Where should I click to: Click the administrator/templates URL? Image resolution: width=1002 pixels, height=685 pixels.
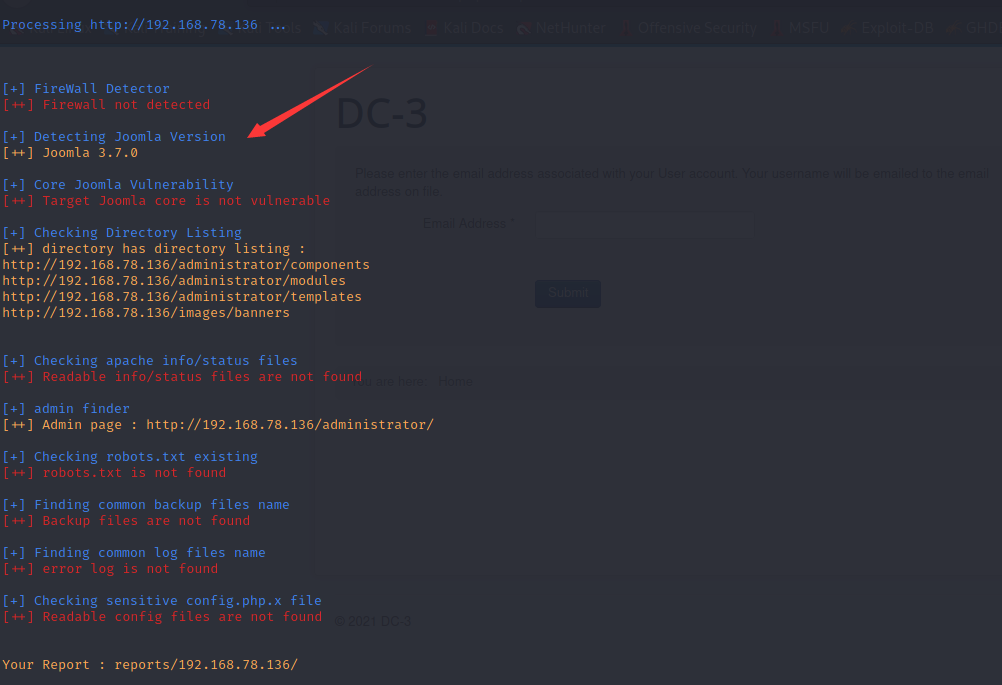pyautogui.click(x=182, y=296)
